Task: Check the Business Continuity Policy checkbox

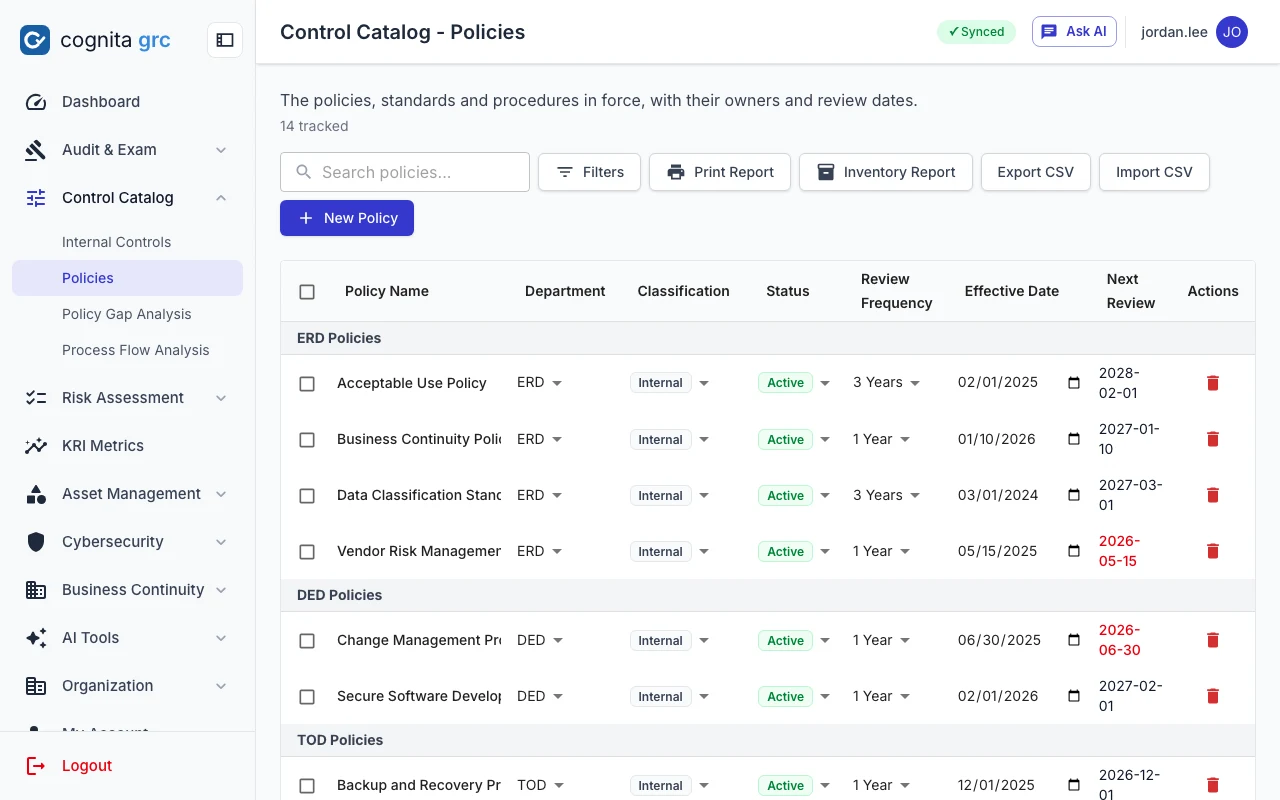Action: click(307, 440)
